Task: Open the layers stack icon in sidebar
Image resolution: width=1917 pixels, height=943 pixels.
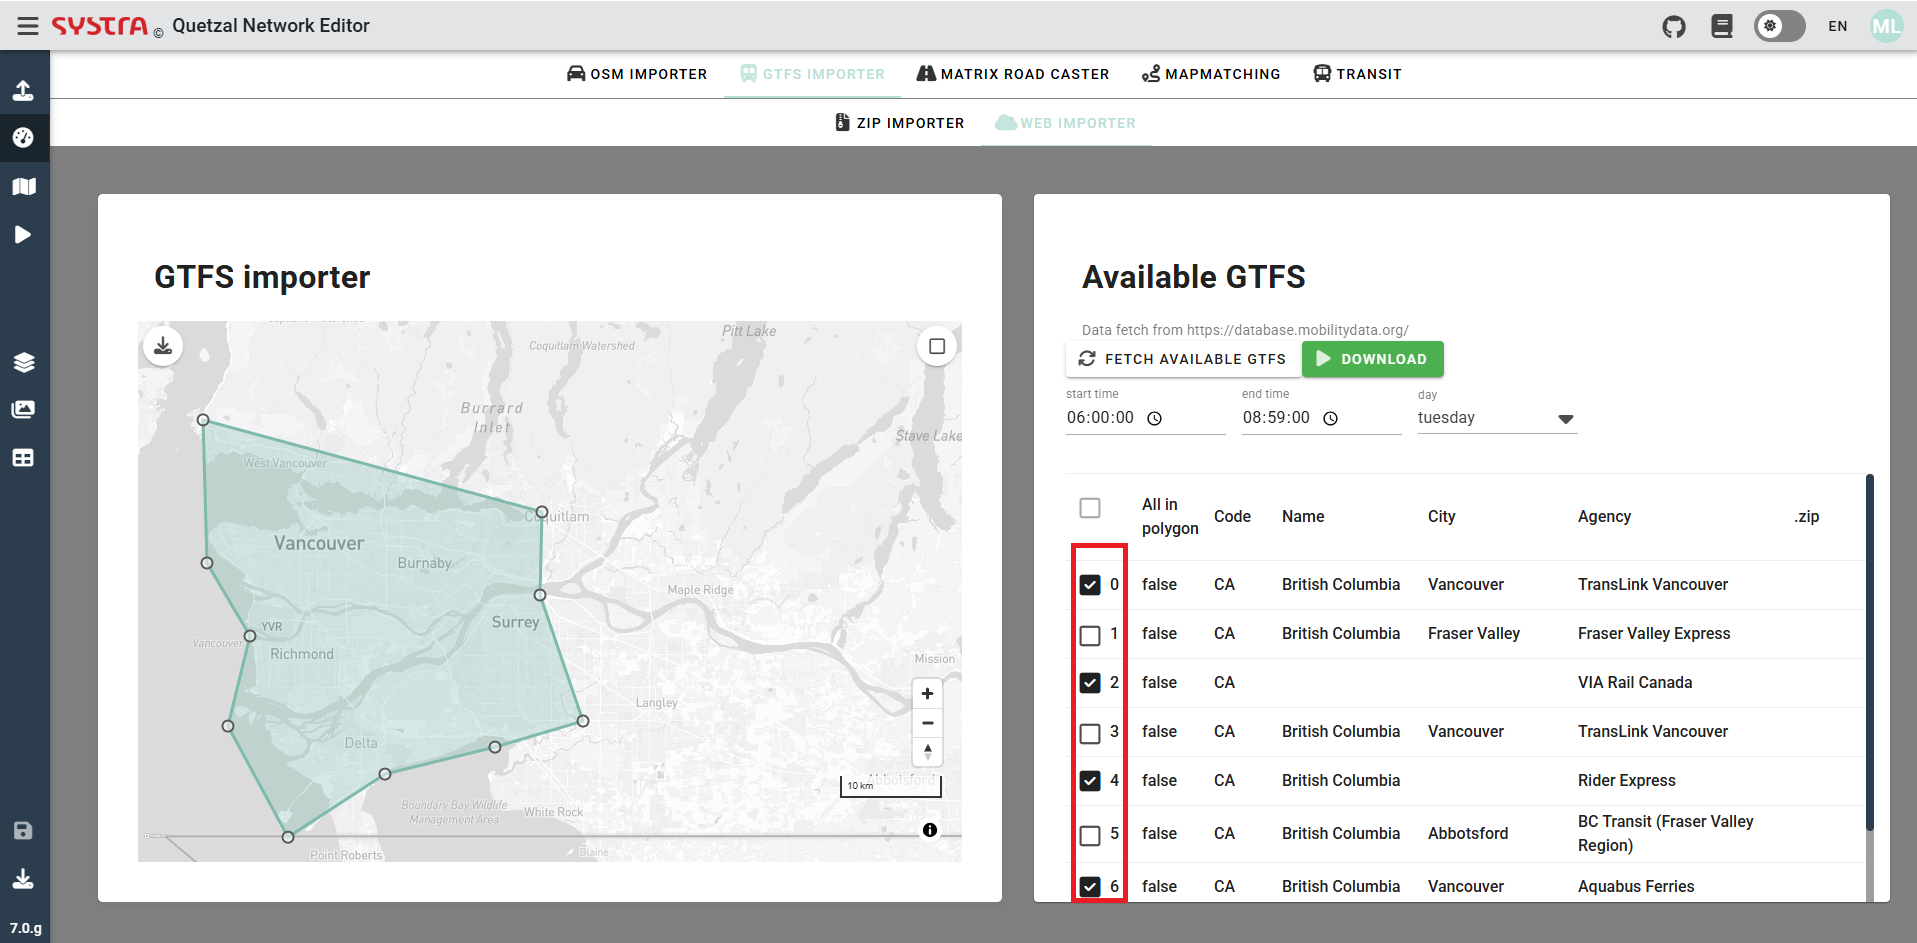Action: [23, 362]
